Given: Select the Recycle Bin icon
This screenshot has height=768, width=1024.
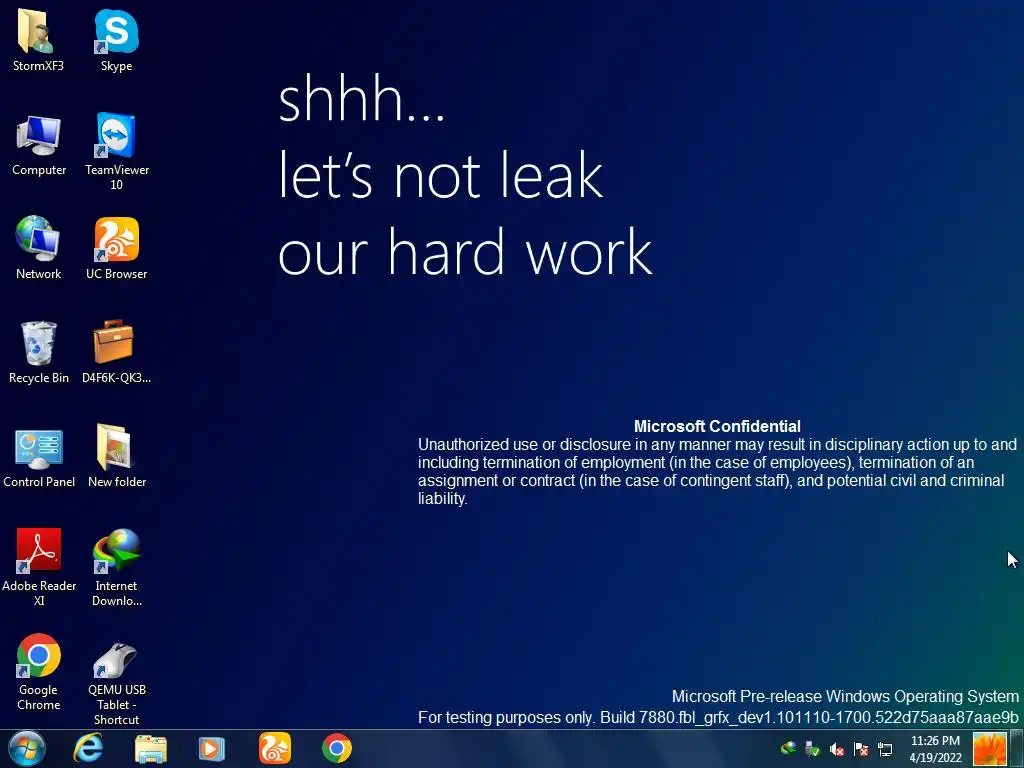Looking at the screenshot, I should [39, 352].
